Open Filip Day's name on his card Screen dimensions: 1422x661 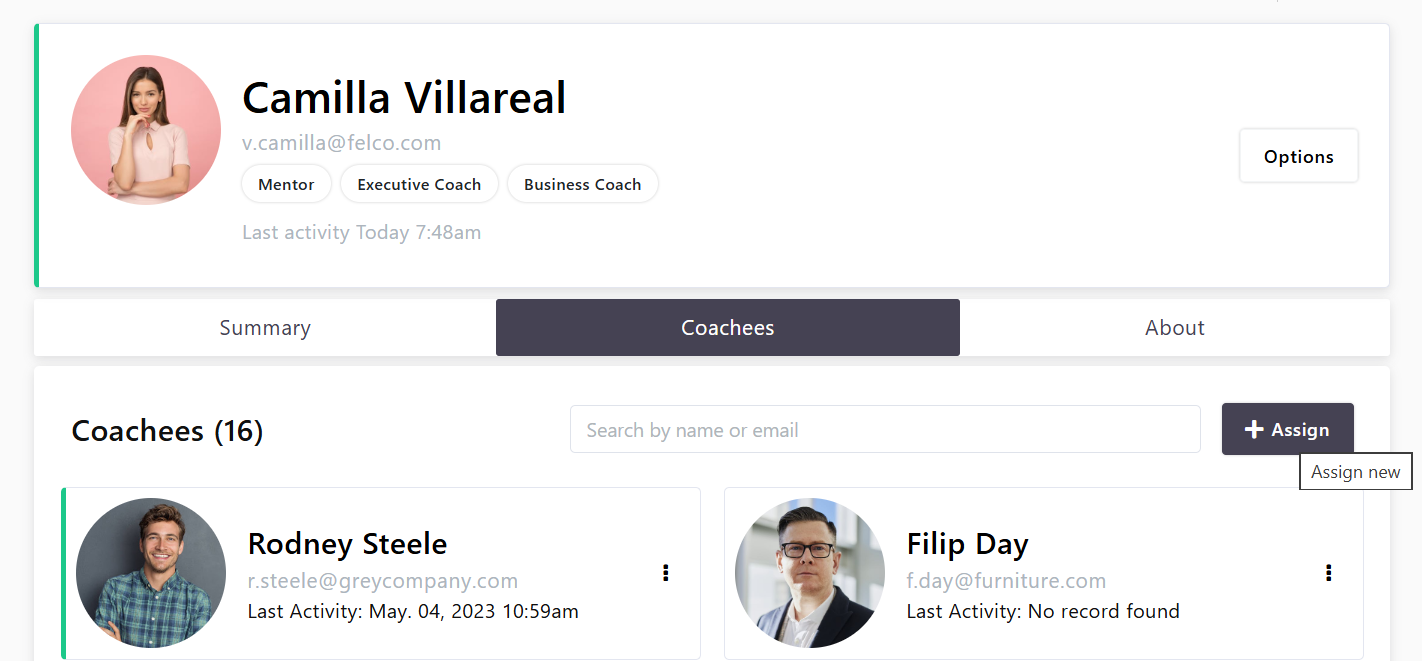pos(967,544)
